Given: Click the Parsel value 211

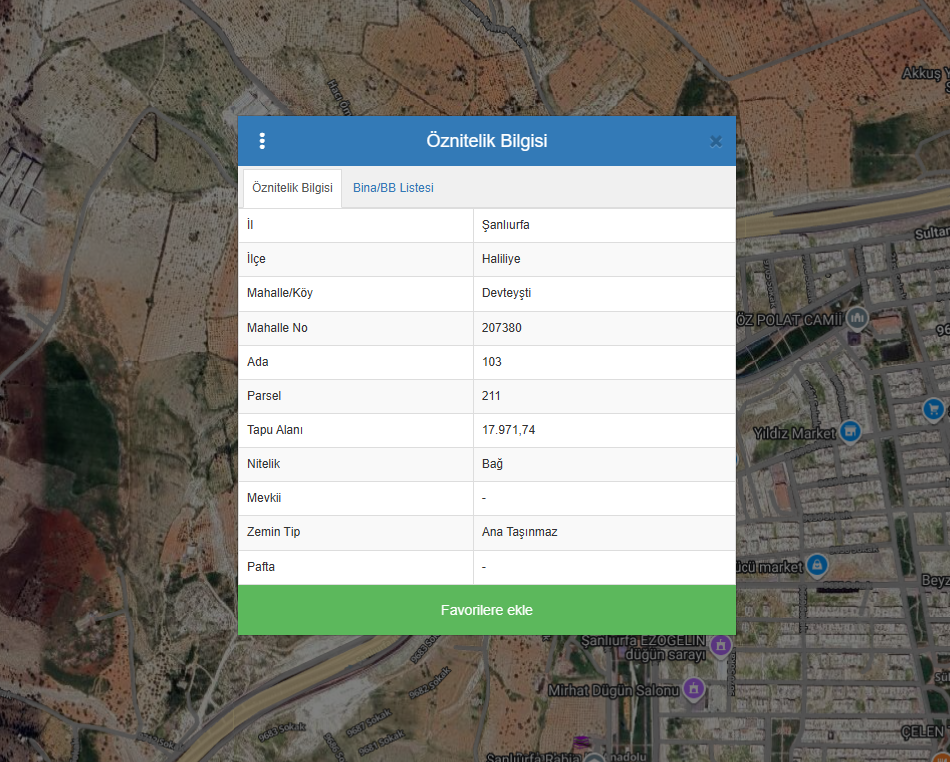Looking at the screenshot, I should tap(491, 396).
